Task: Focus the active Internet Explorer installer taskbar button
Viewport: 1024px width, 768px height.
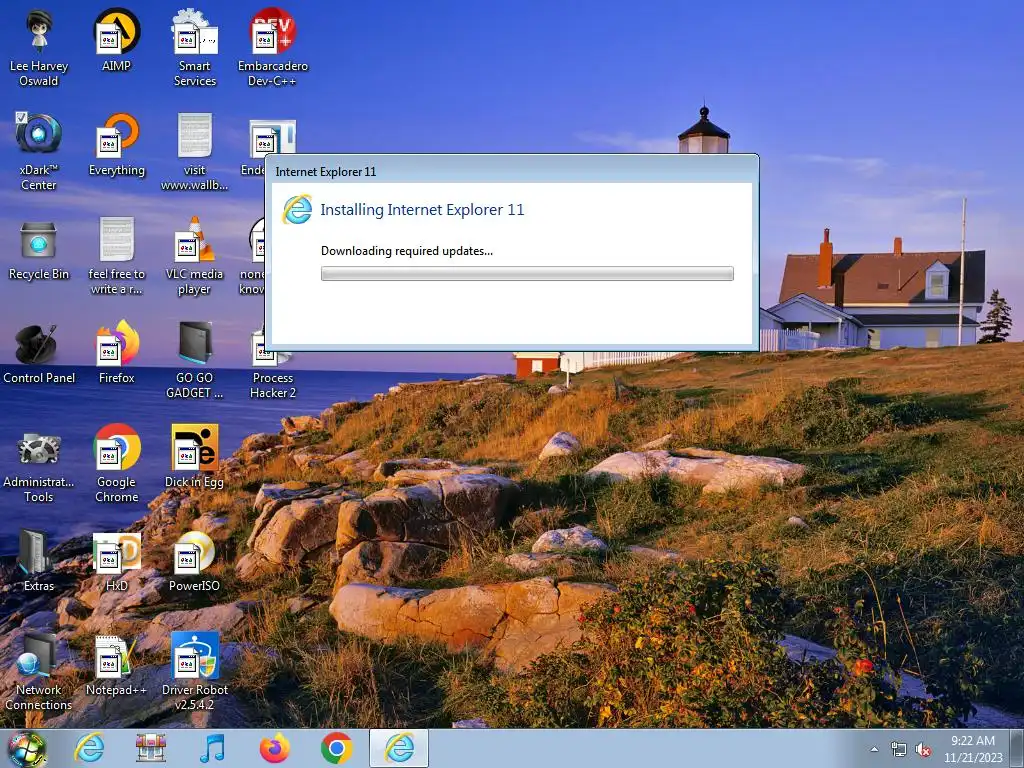Action: tap(399, 748)
